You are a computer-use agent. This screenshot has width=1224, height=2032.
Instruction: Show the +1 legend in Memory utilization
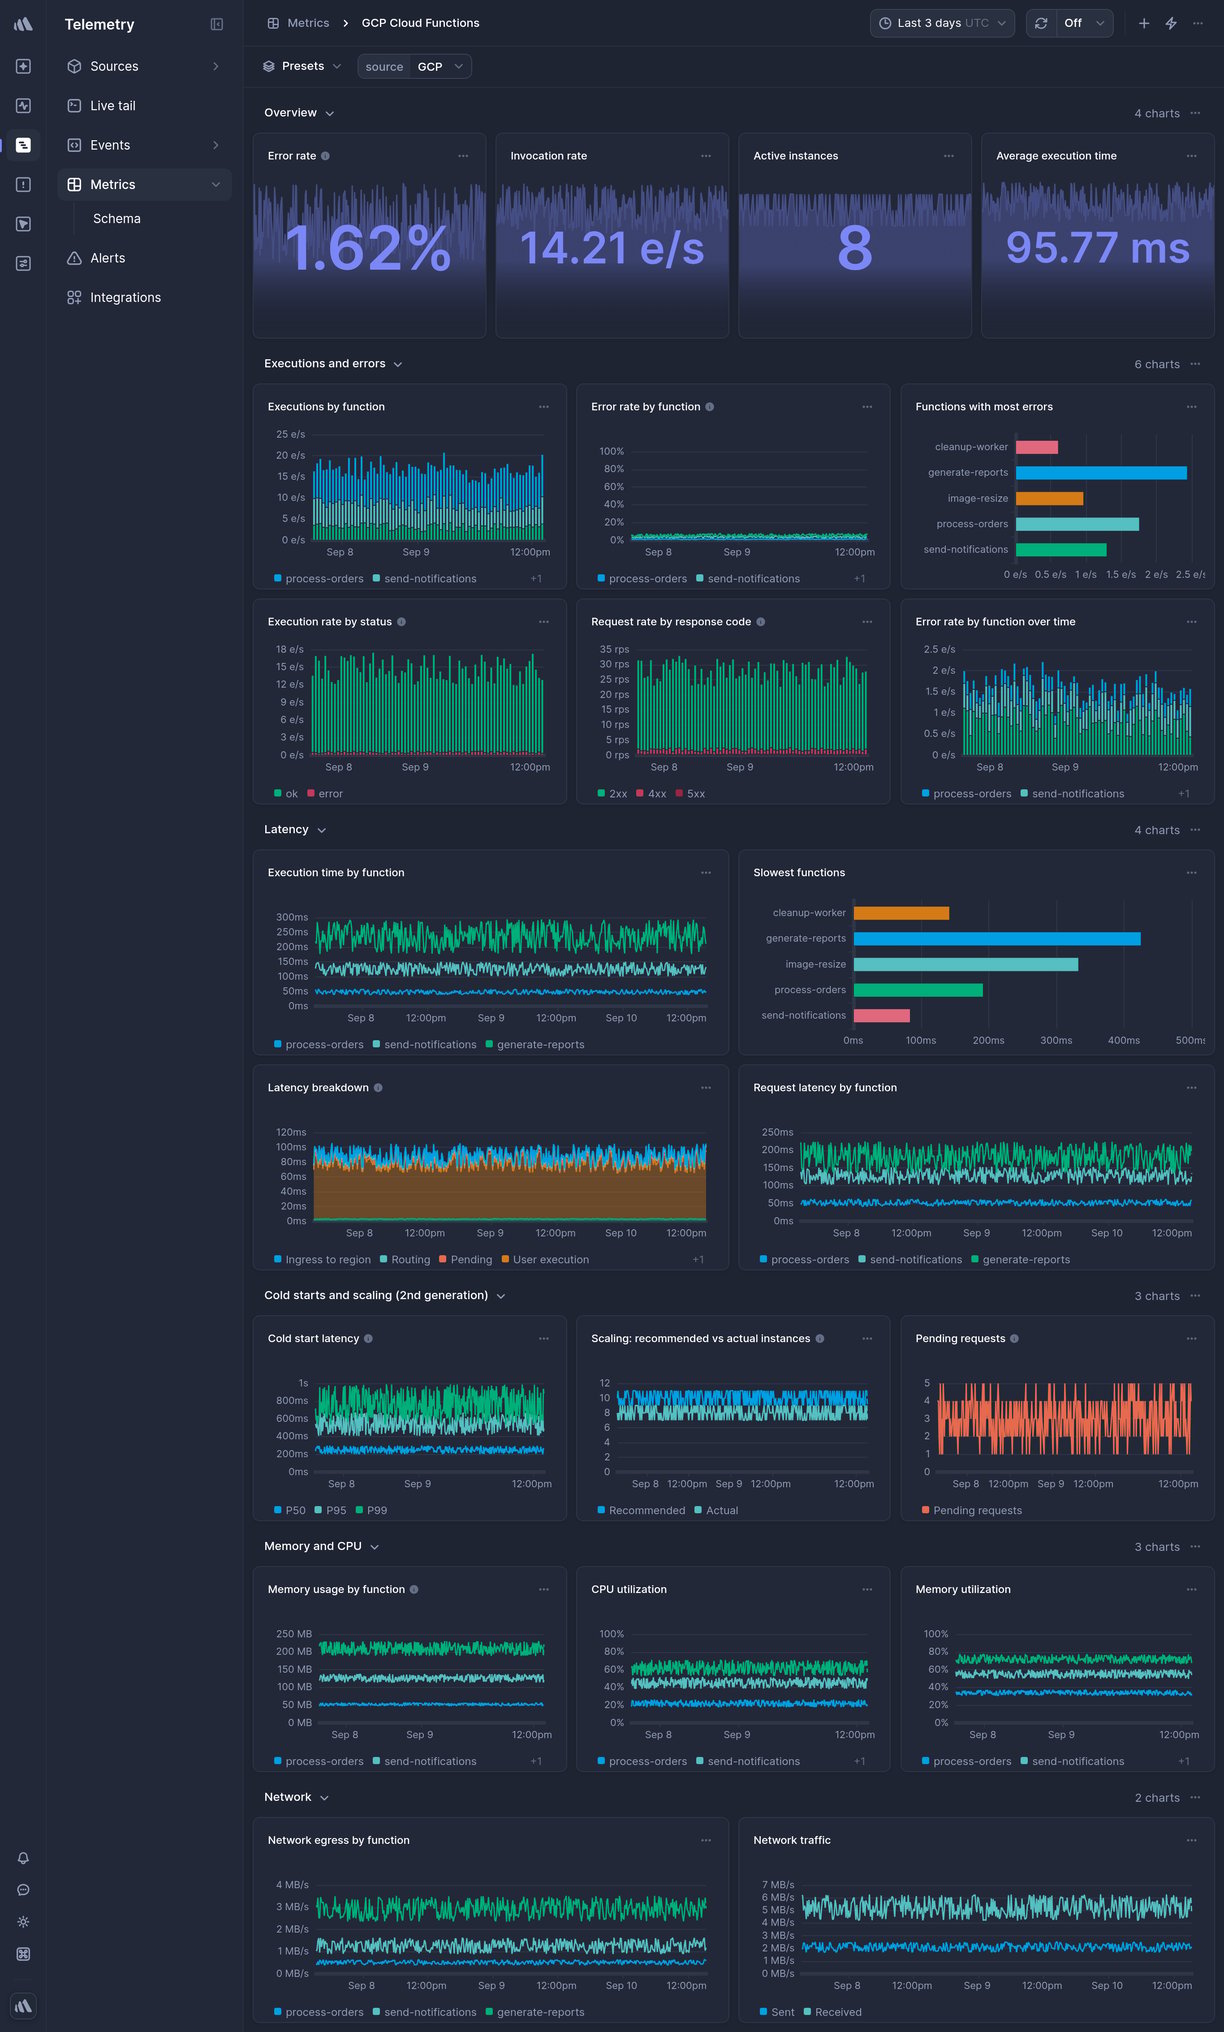tap(1184, 1762)
